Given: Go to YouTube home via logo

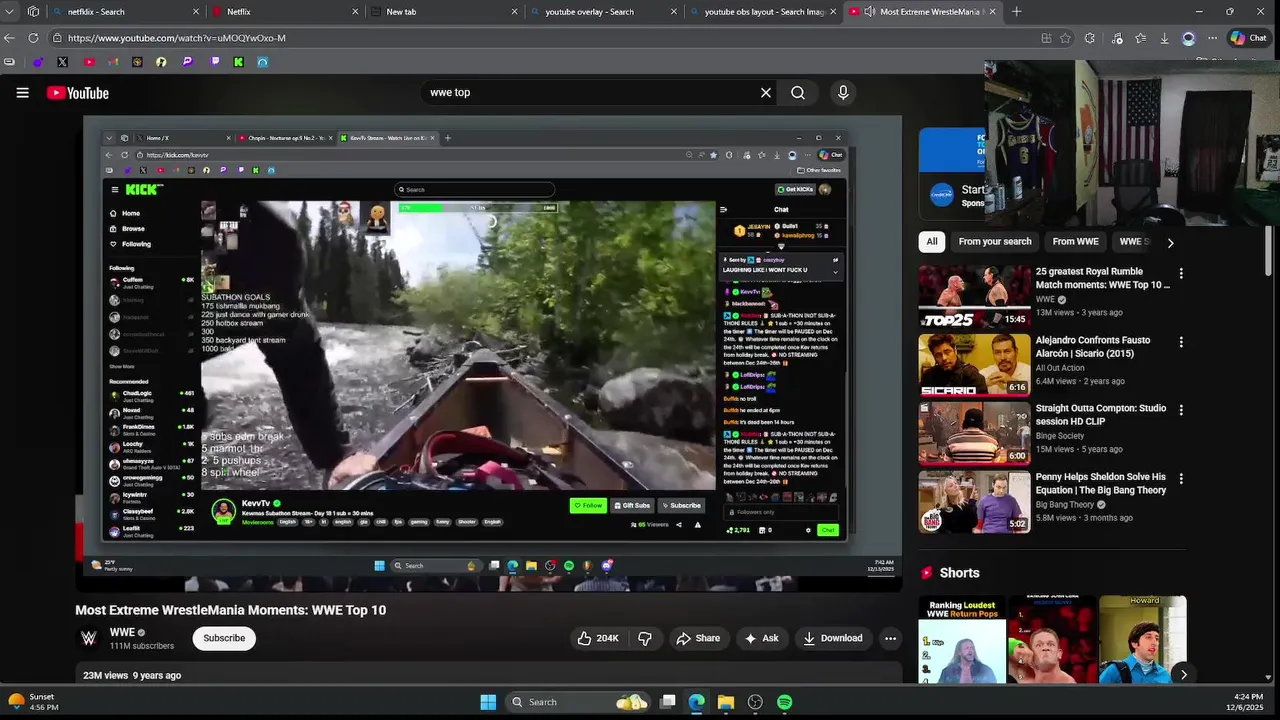Looking at the screenshot, I should point(78,93).
